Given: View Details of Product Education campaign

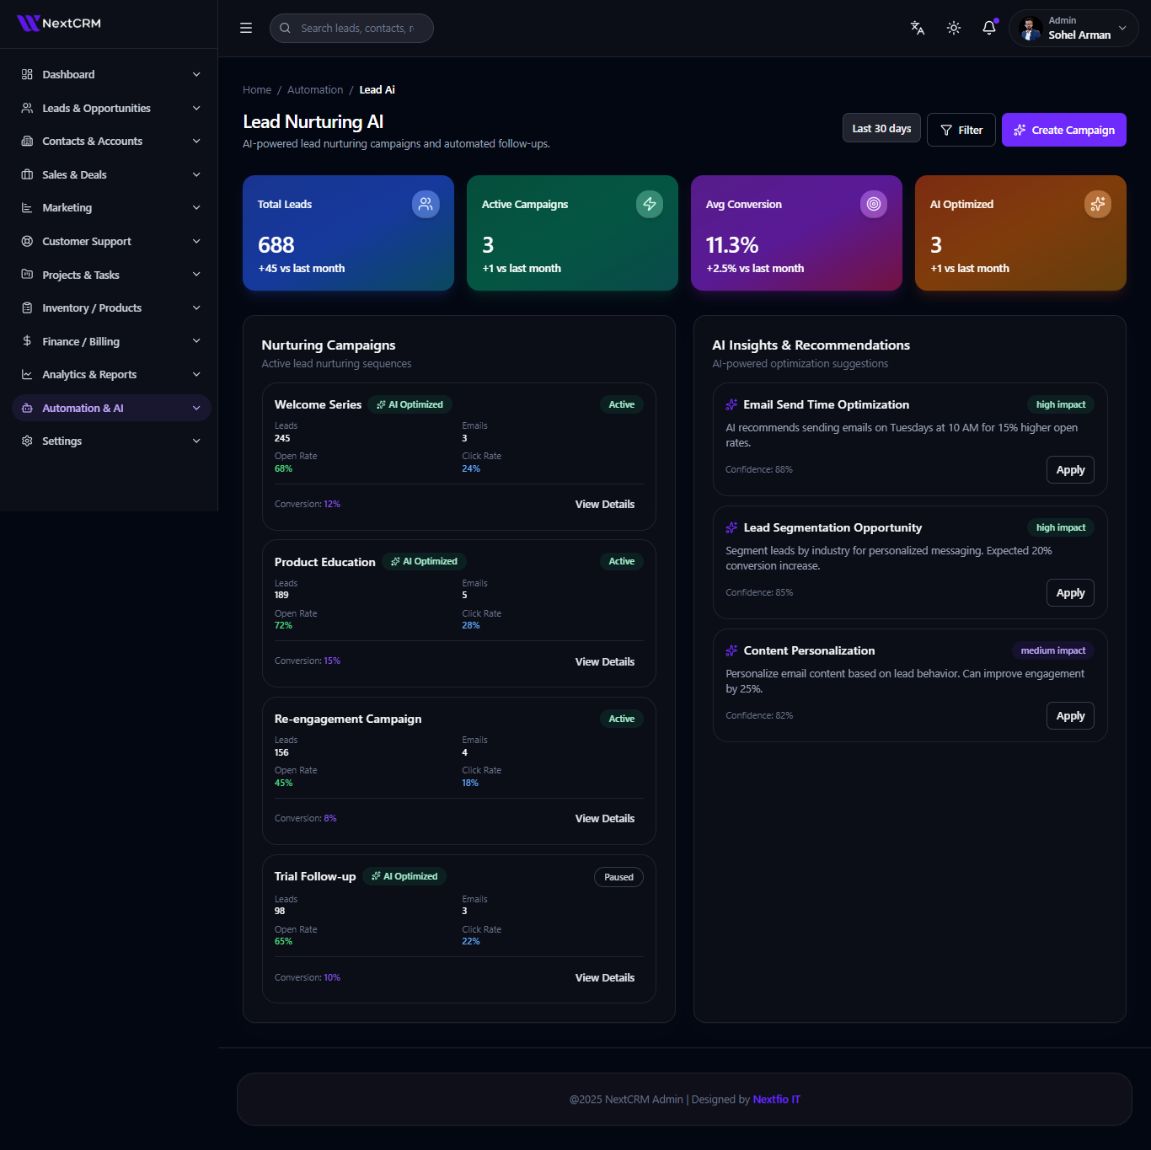Looking at the screenshot, I should (x=605, y=662).
